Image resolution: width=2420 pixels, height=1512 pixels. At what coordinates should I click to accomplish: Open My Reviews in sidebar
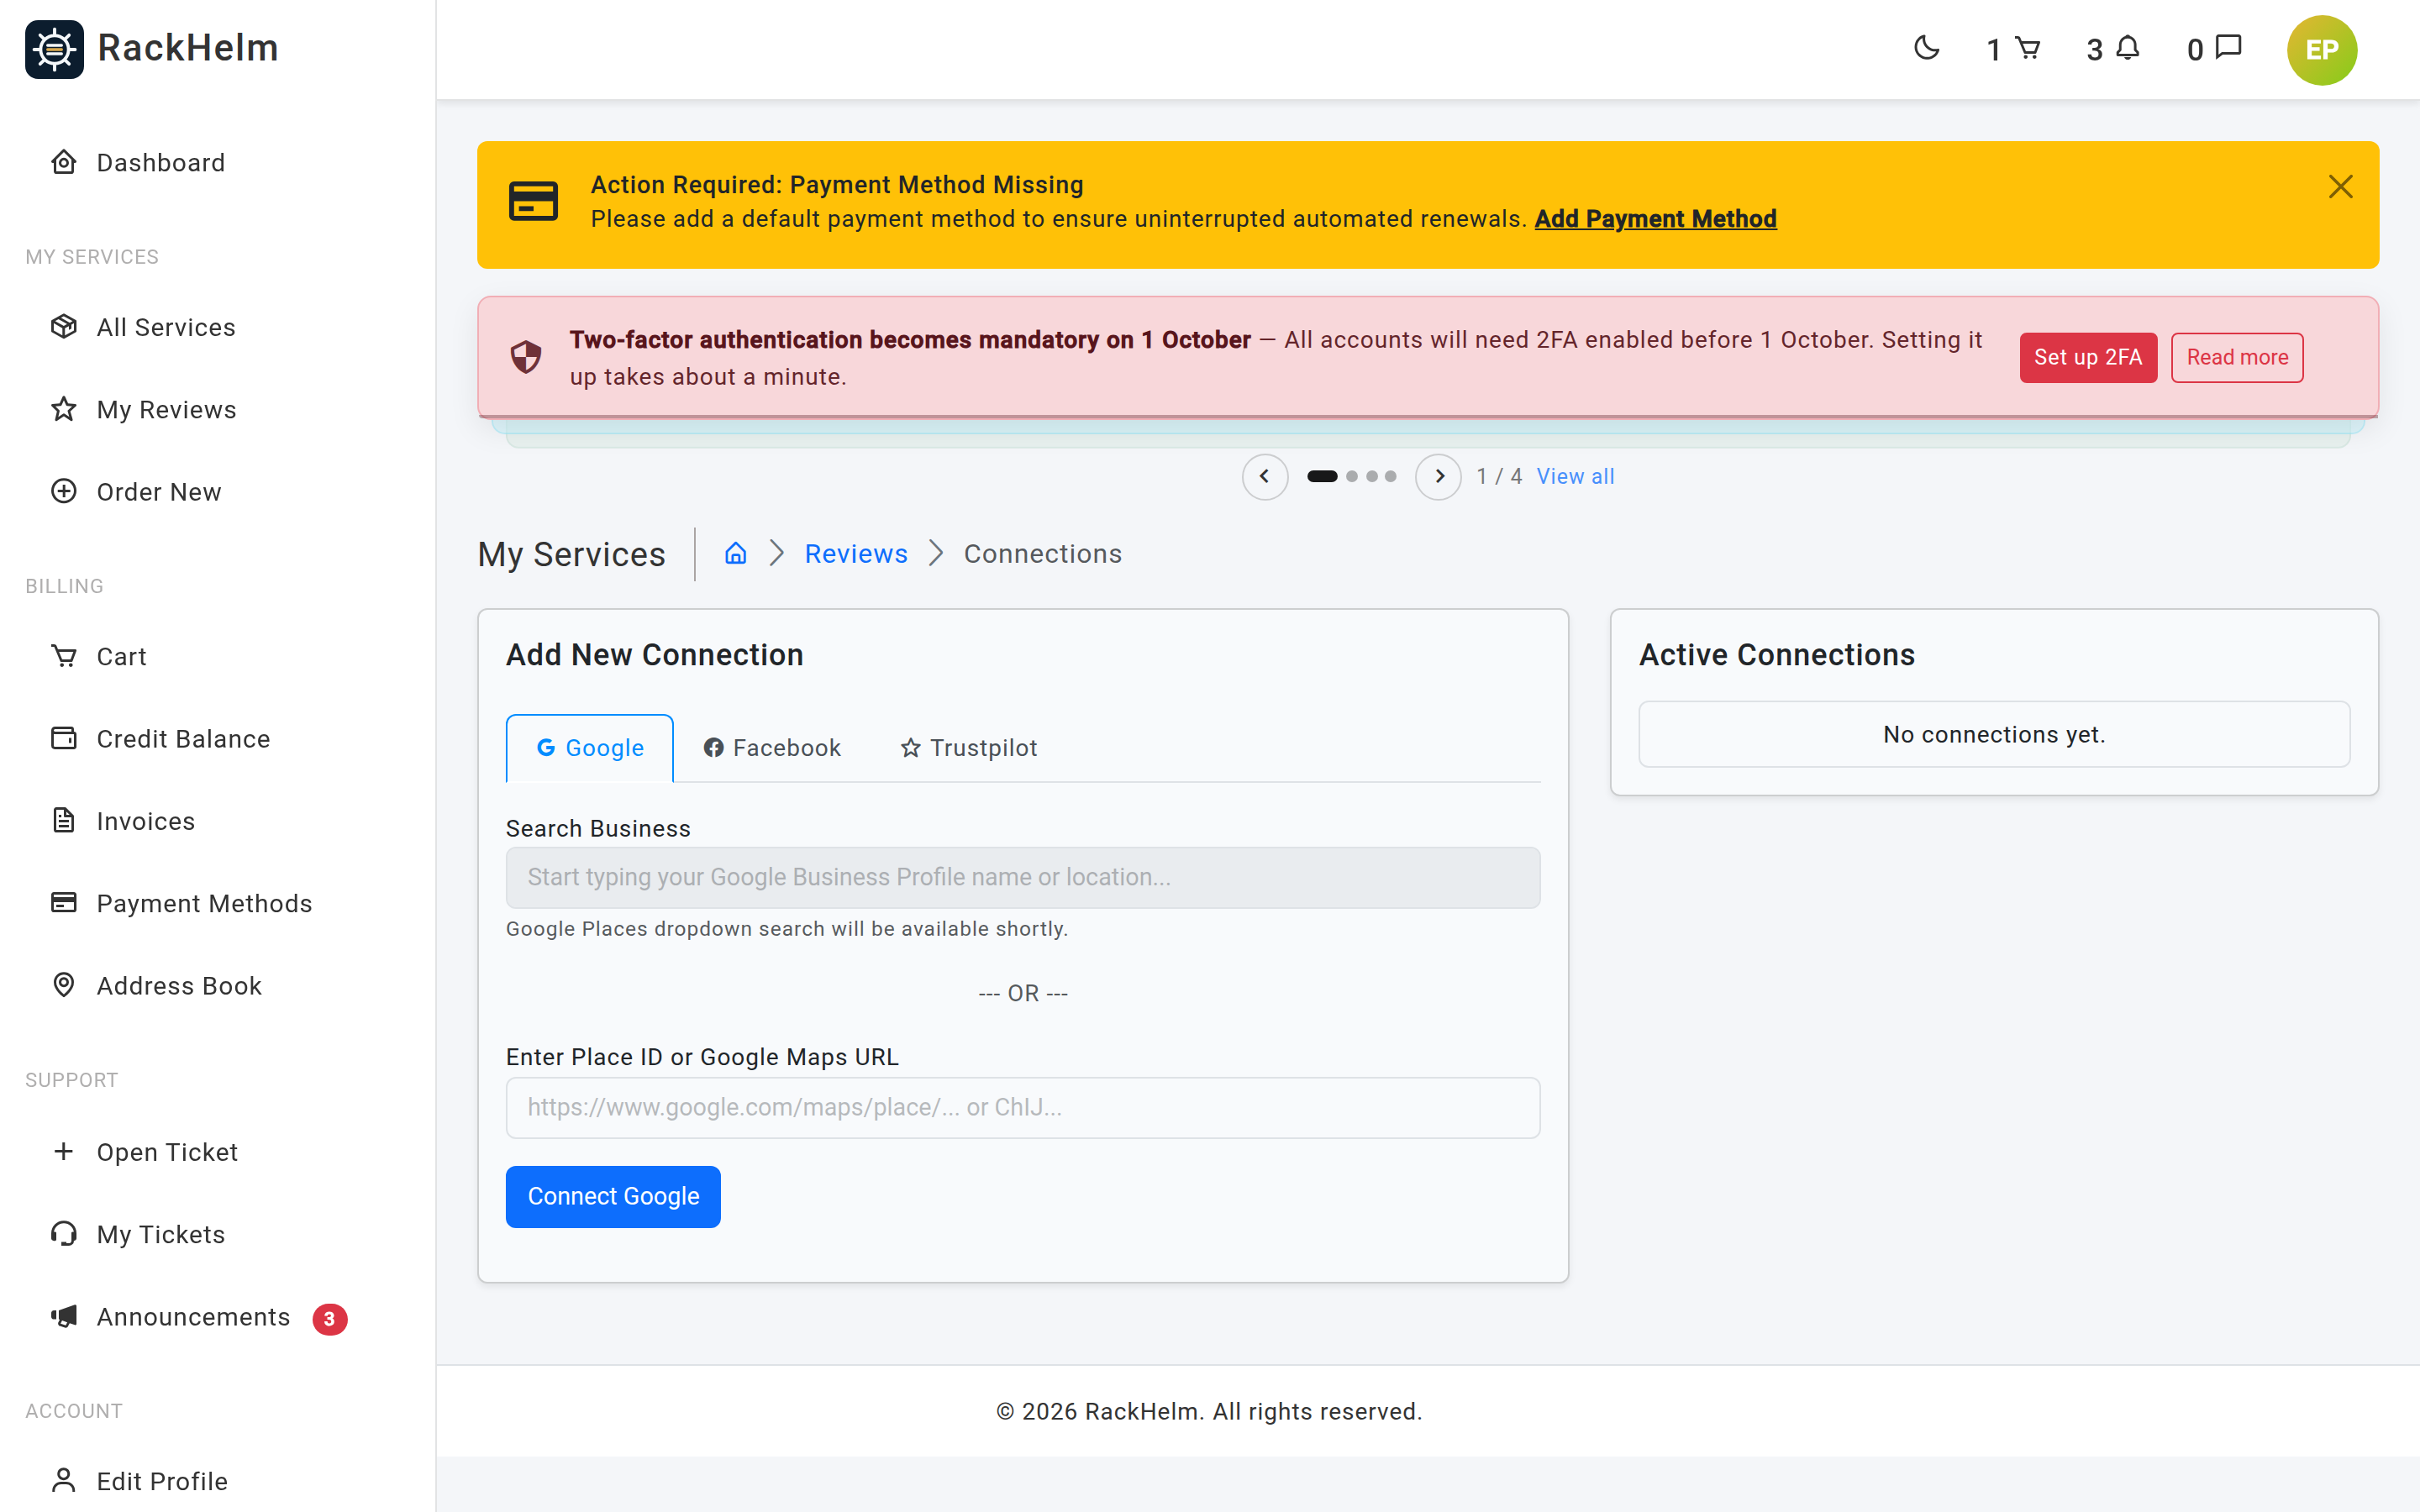[x=166, y=409]
